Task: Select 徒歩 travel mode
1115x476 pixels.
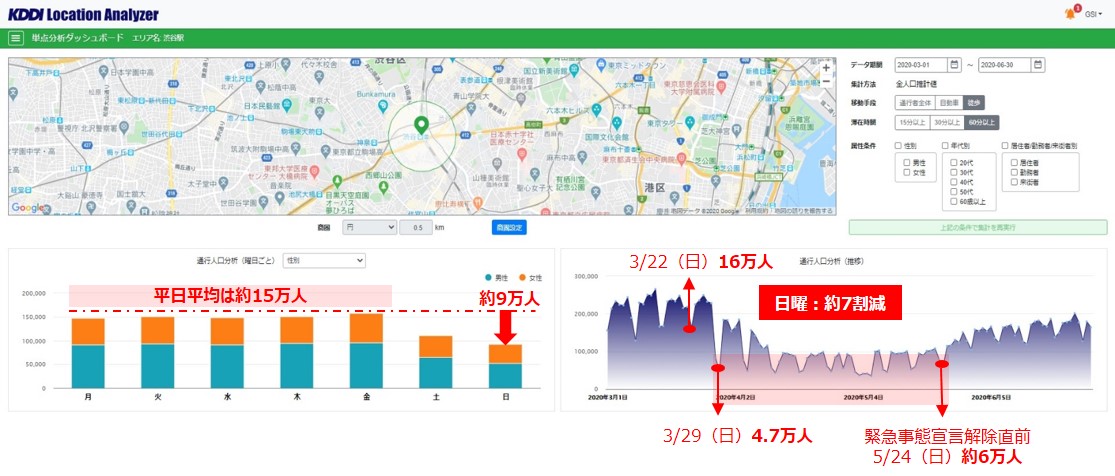Action: (x=975, y=102)
